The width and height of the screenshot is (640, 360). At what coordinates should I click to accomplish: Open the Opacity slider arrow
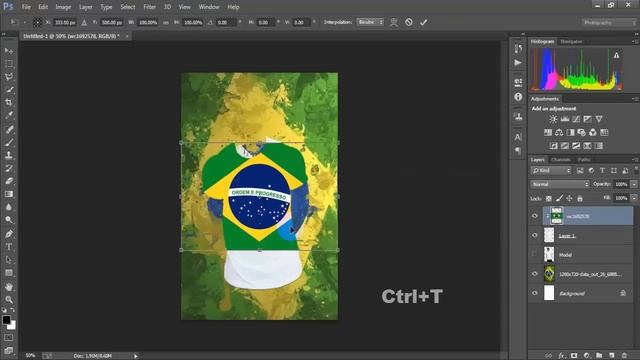click(x=634, y=184)
